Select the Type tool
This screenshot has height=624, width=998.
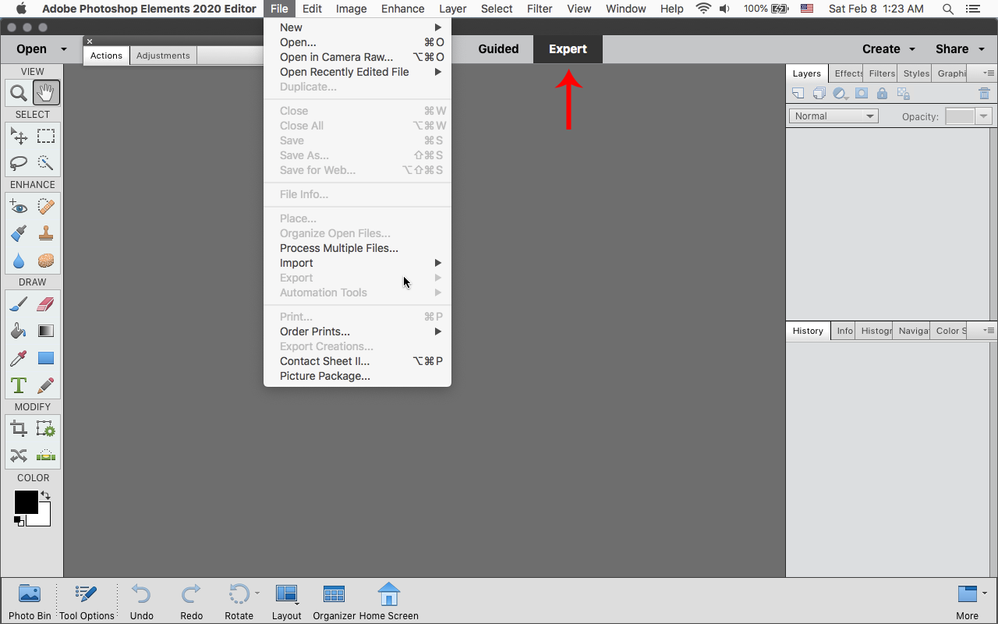18,385
